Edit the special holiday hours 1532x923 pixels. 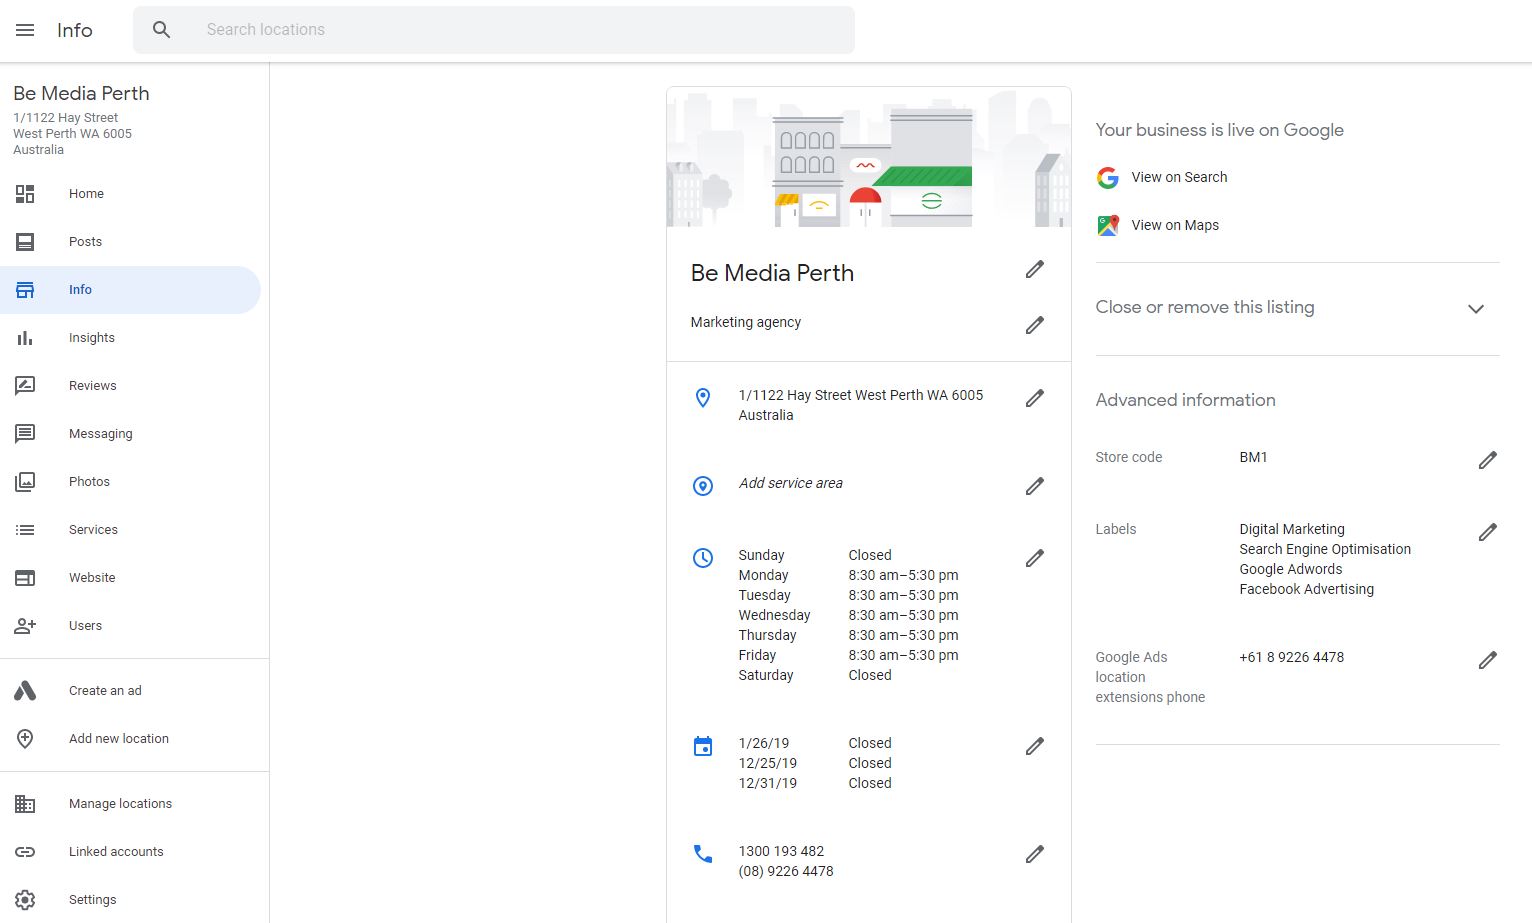tap(1035, 746)
